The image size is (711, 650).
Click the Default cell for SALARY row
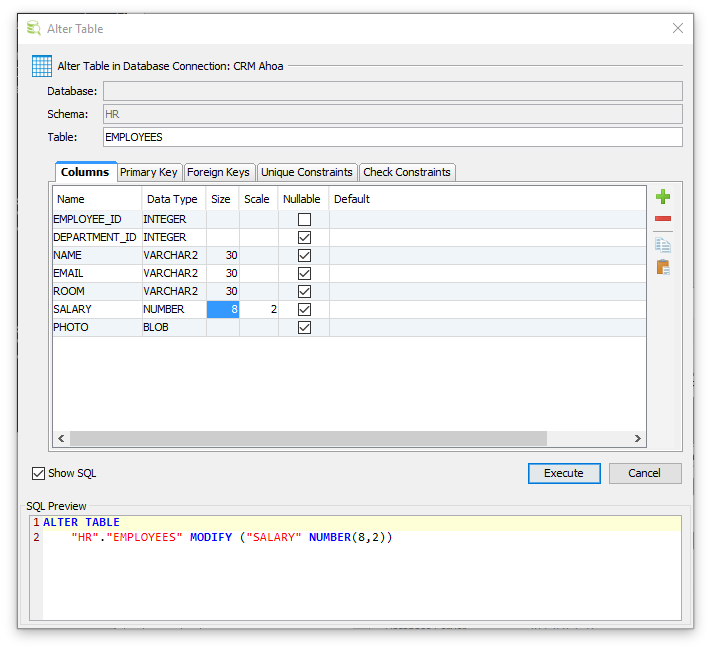pyautogui.click(x=487, y=309)
